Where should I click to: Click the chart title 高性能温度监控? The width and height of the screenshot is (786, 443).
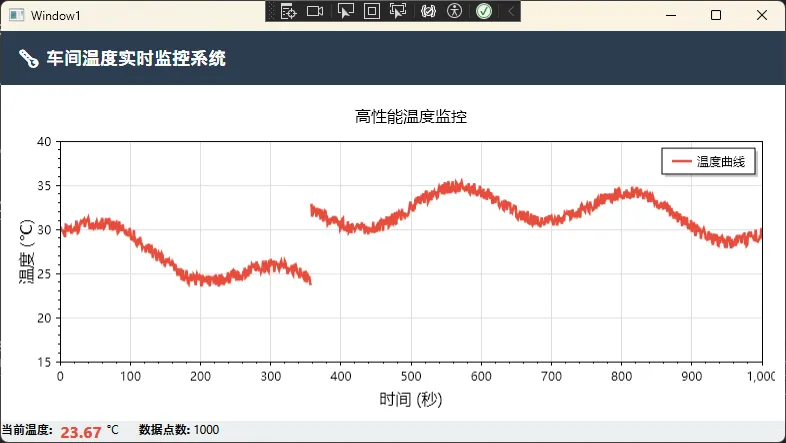pos(411,117)
